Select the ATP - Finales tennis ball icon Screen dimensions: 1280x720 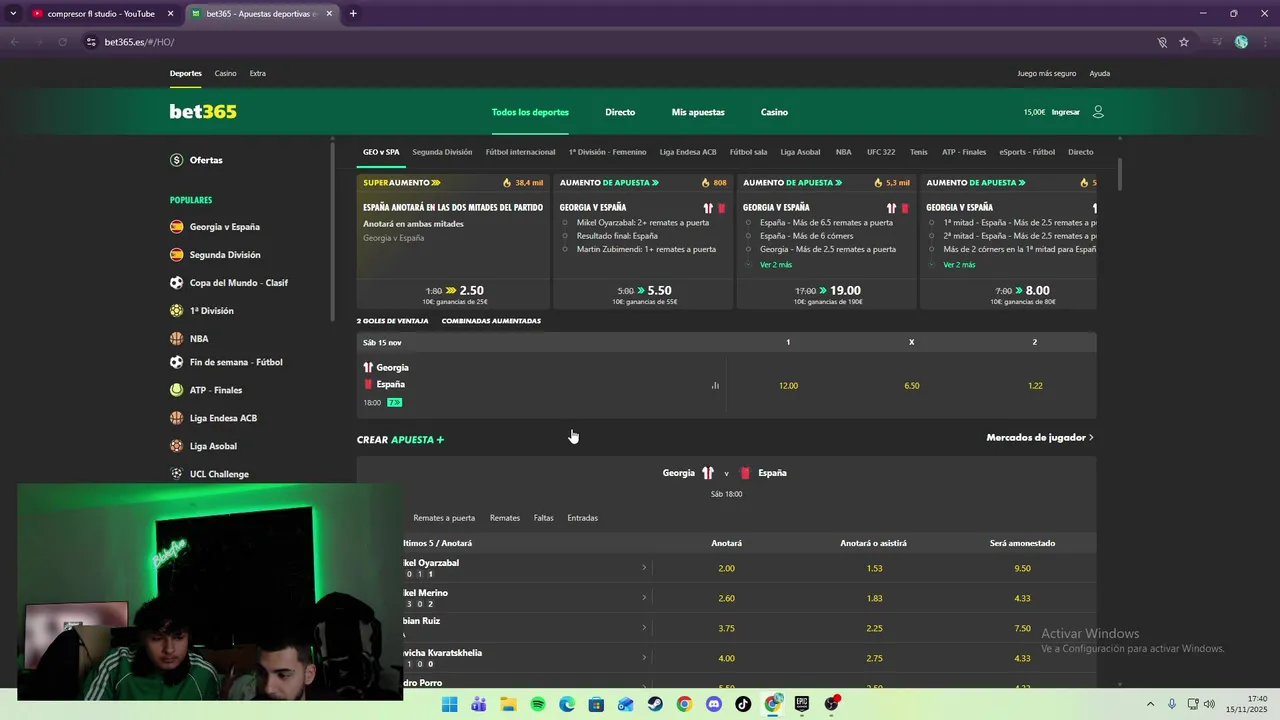coord(177,390)
